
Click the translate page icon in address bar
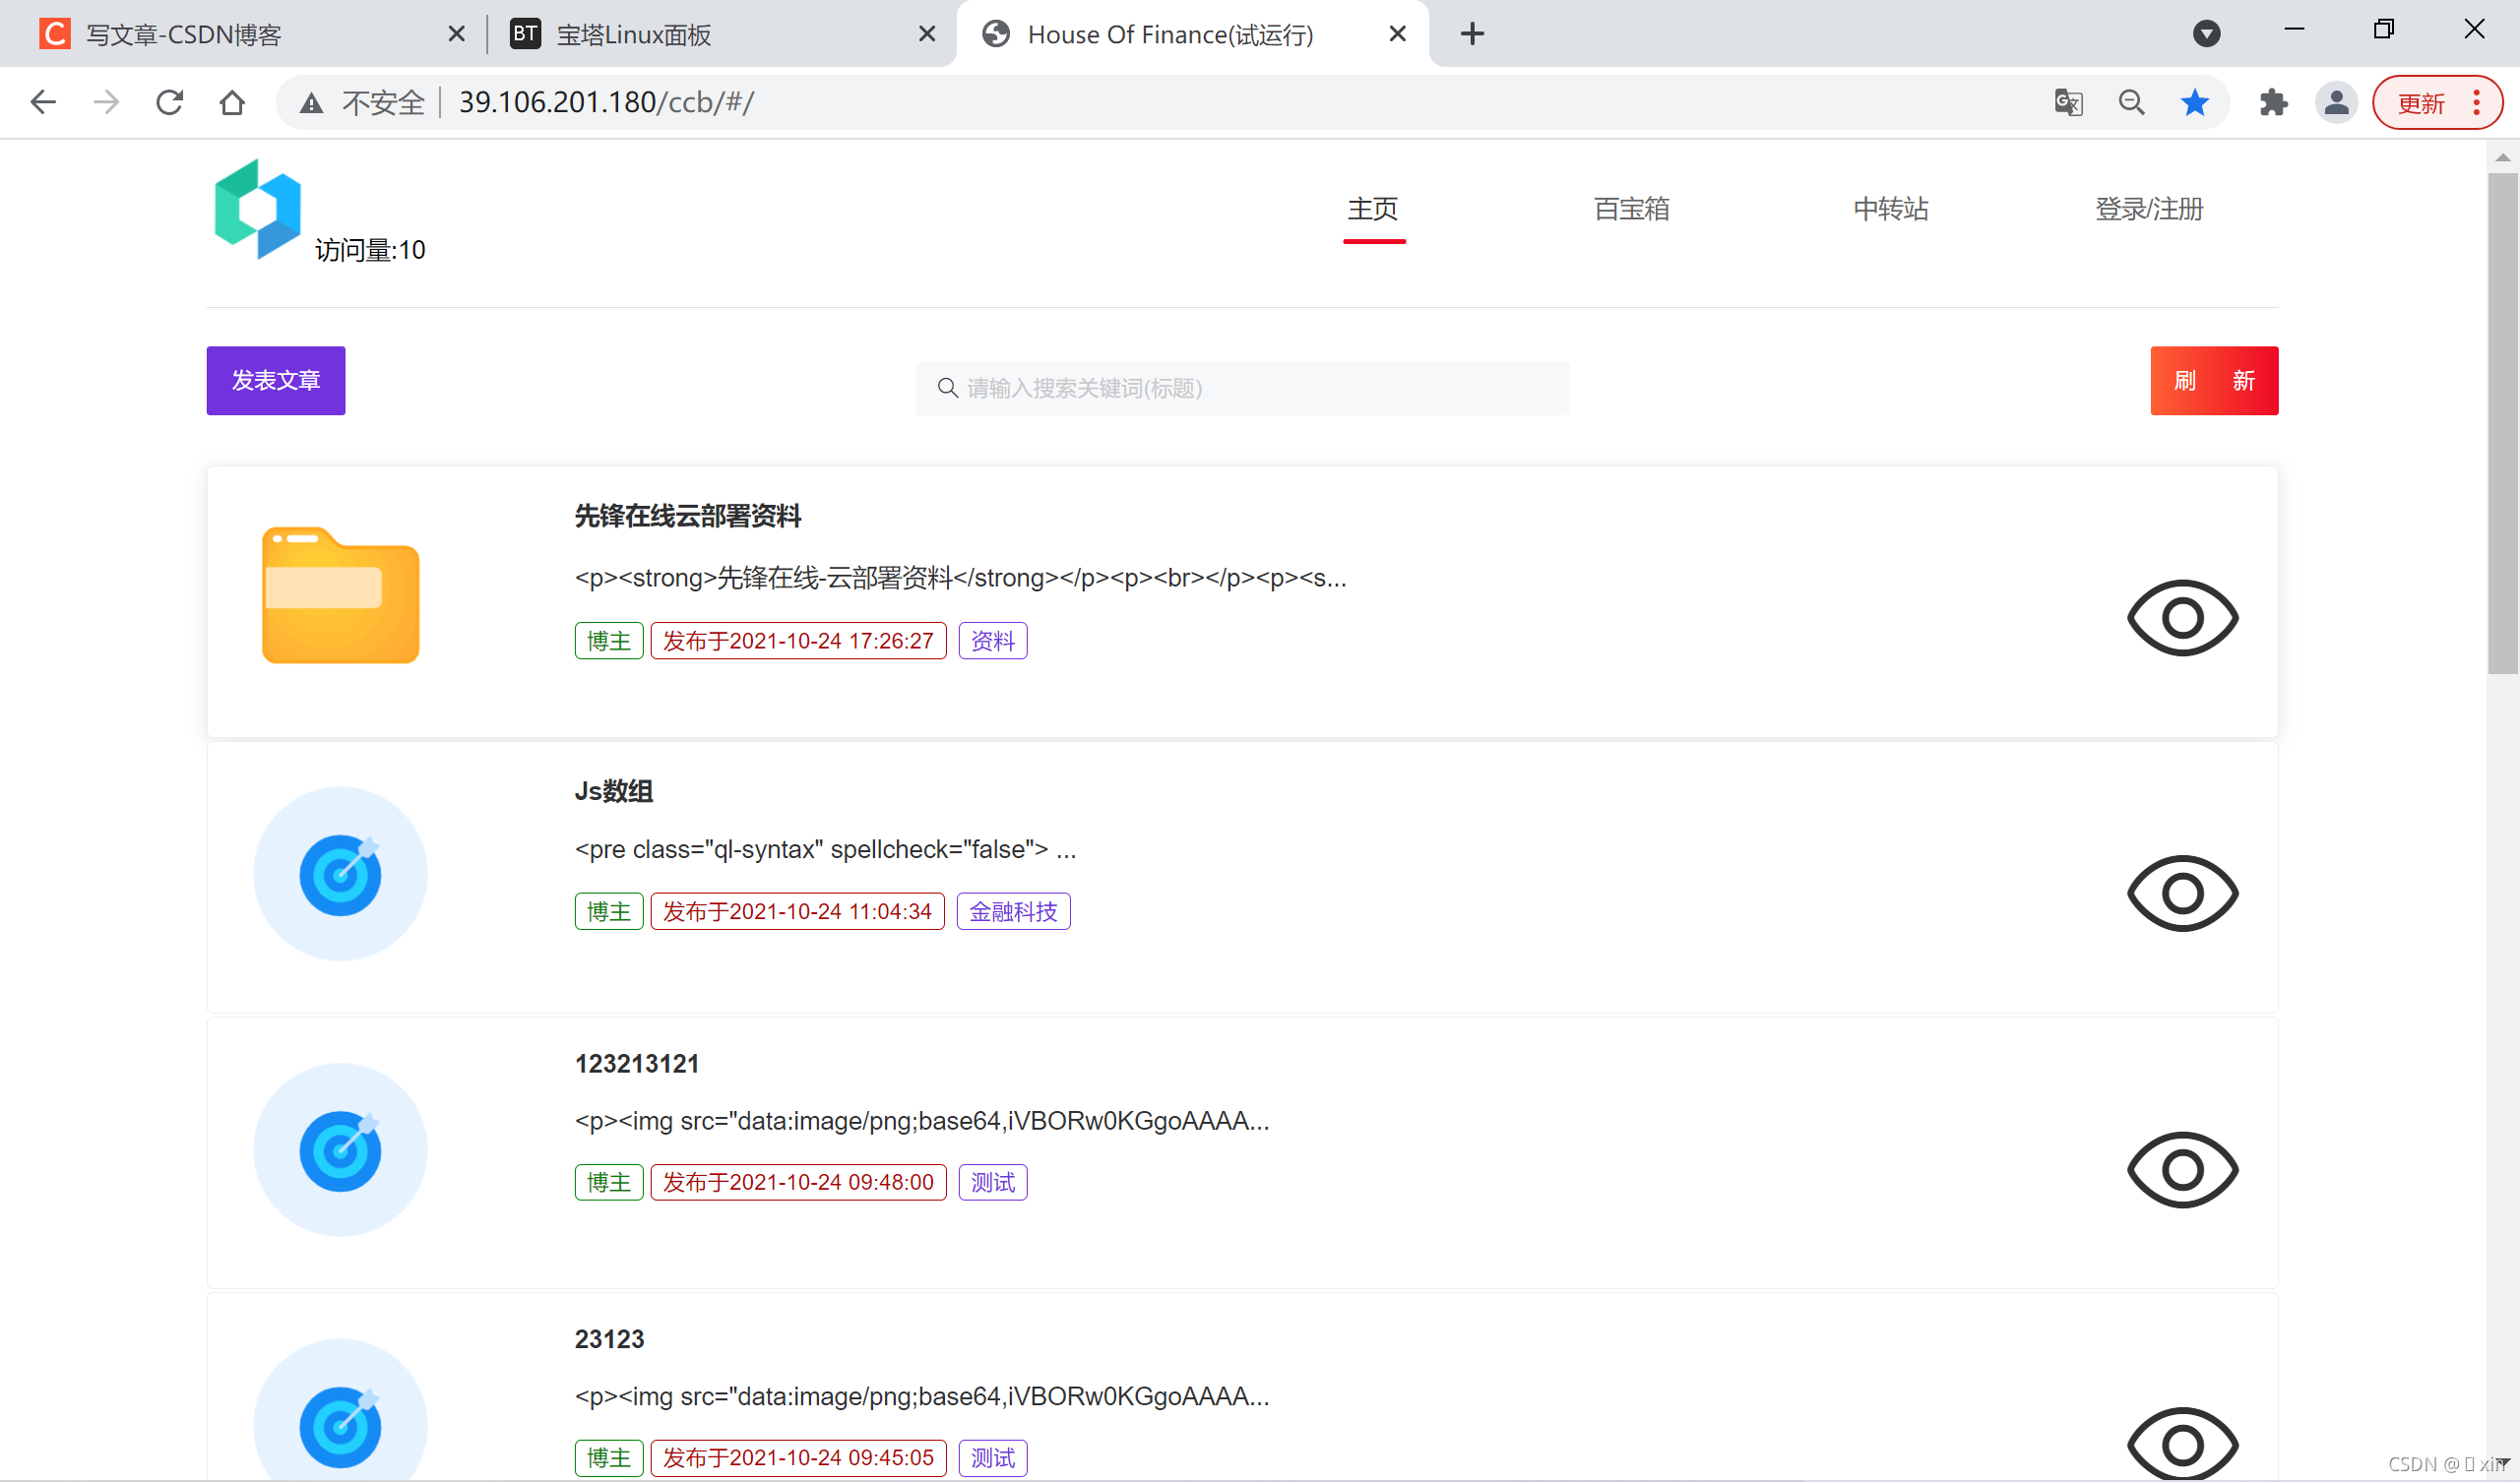[x=2068, y=102]
